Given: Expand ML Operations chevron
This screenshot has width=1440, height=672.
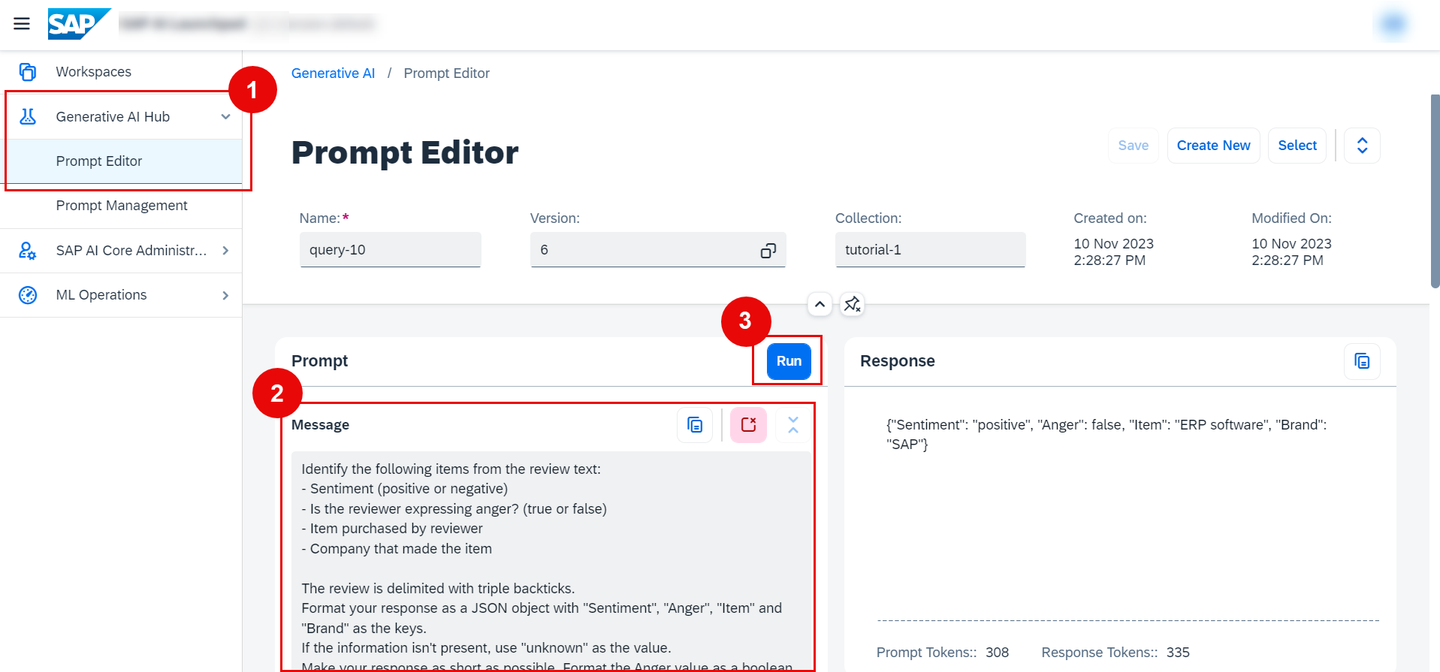Looking at the screenshot, I should coord(225,295).
